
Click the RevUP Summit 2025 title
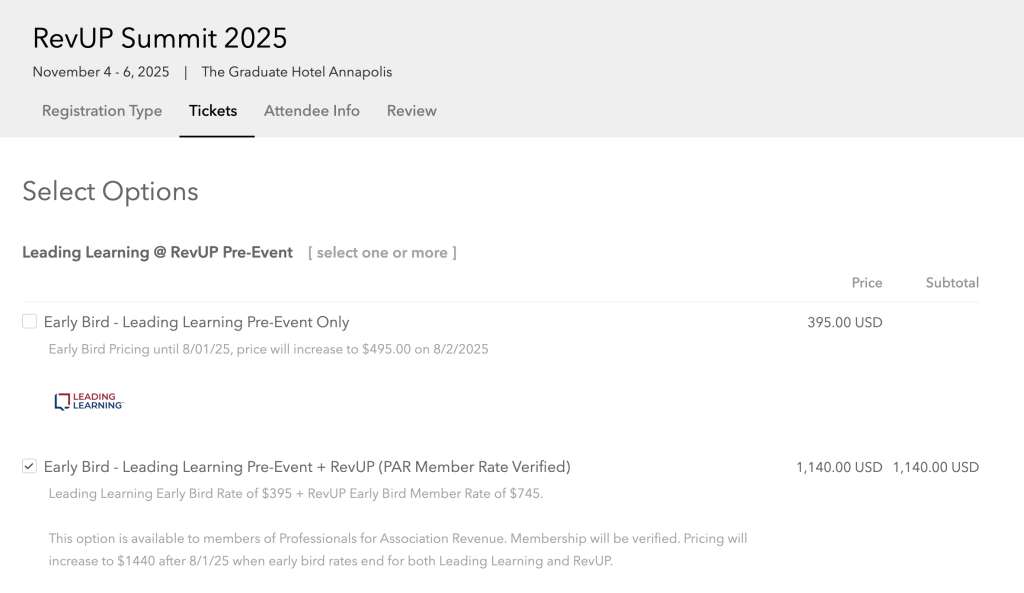point(160,38)
